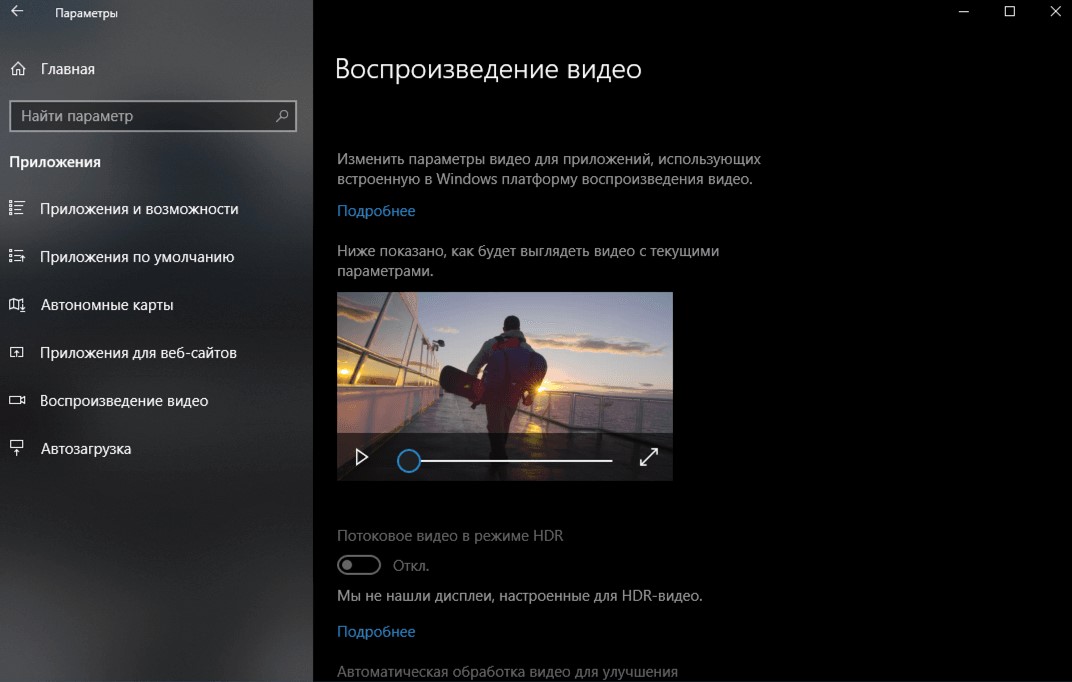Click the Воспроизведение видео page heading

point(488,69)
